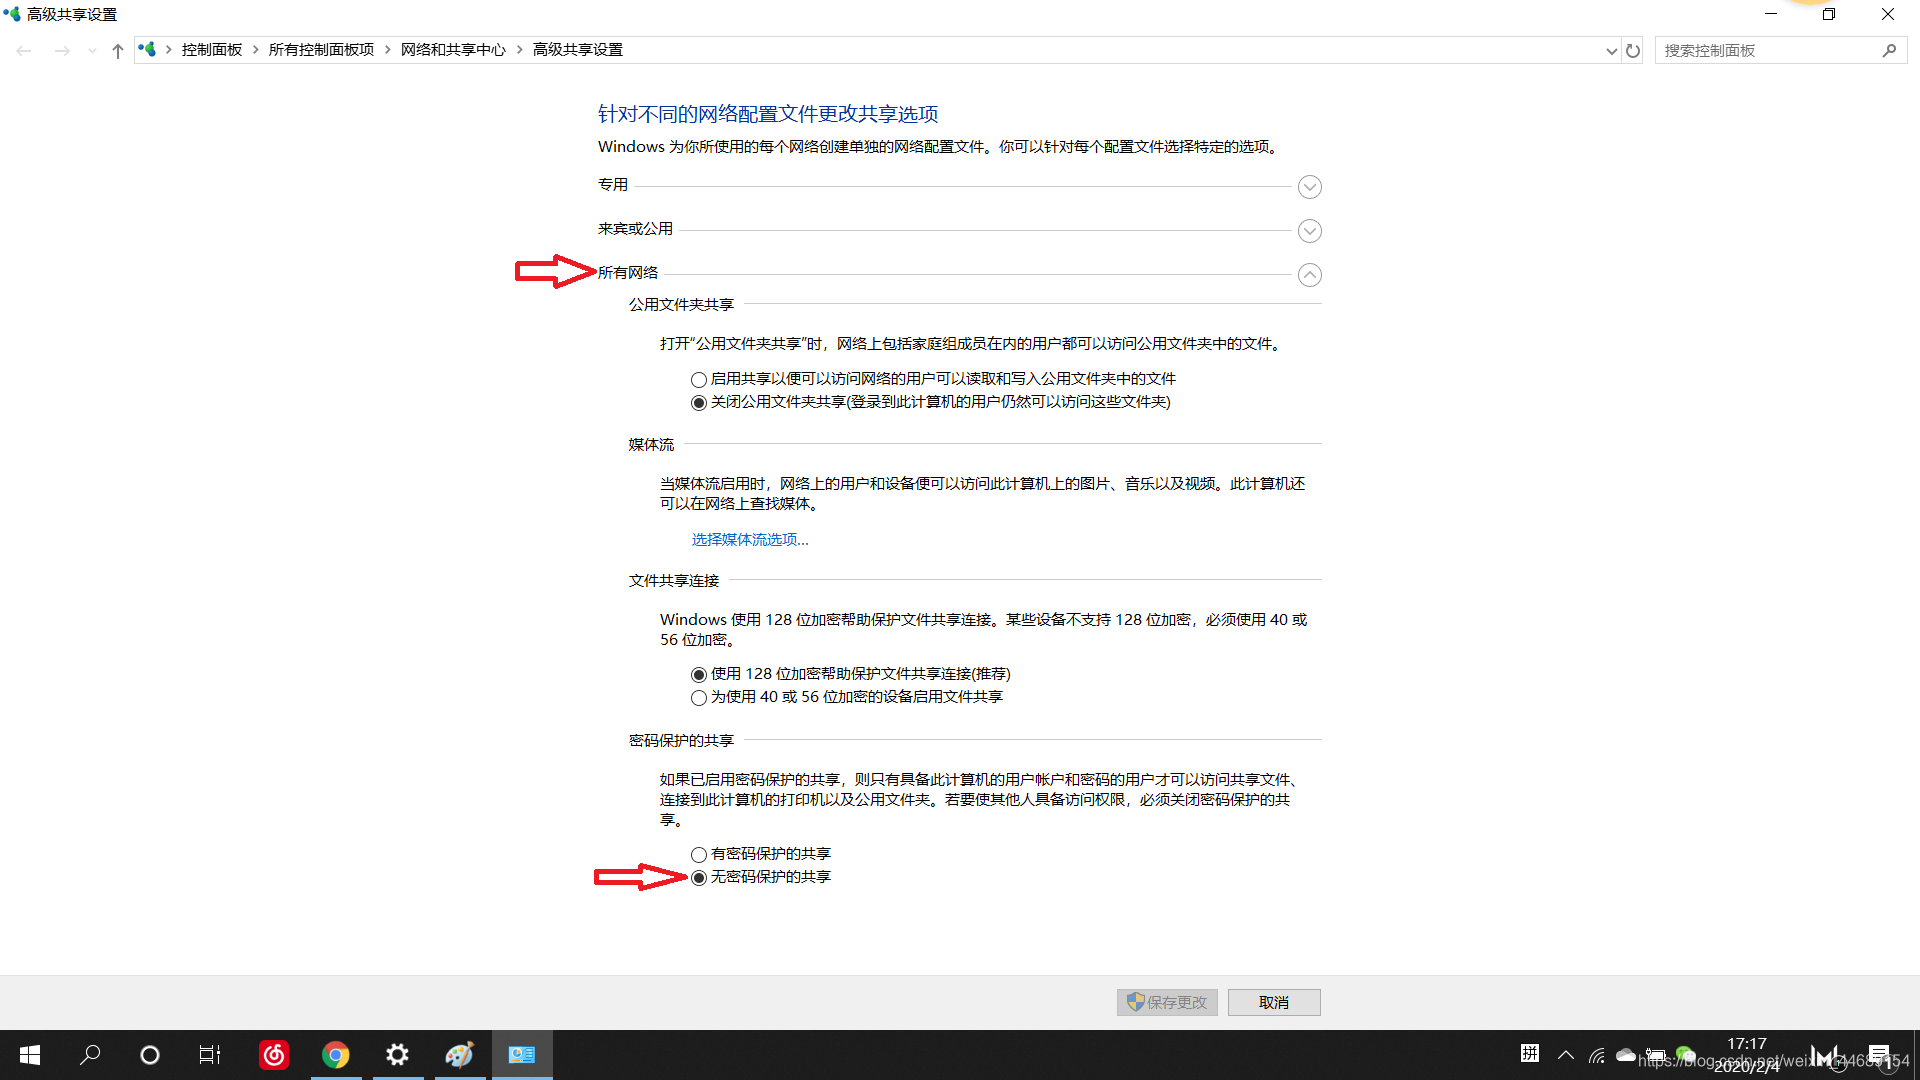Collapse the 所有网络 section
This screenshot has width=1920, height=1080.
(1309, 275)
